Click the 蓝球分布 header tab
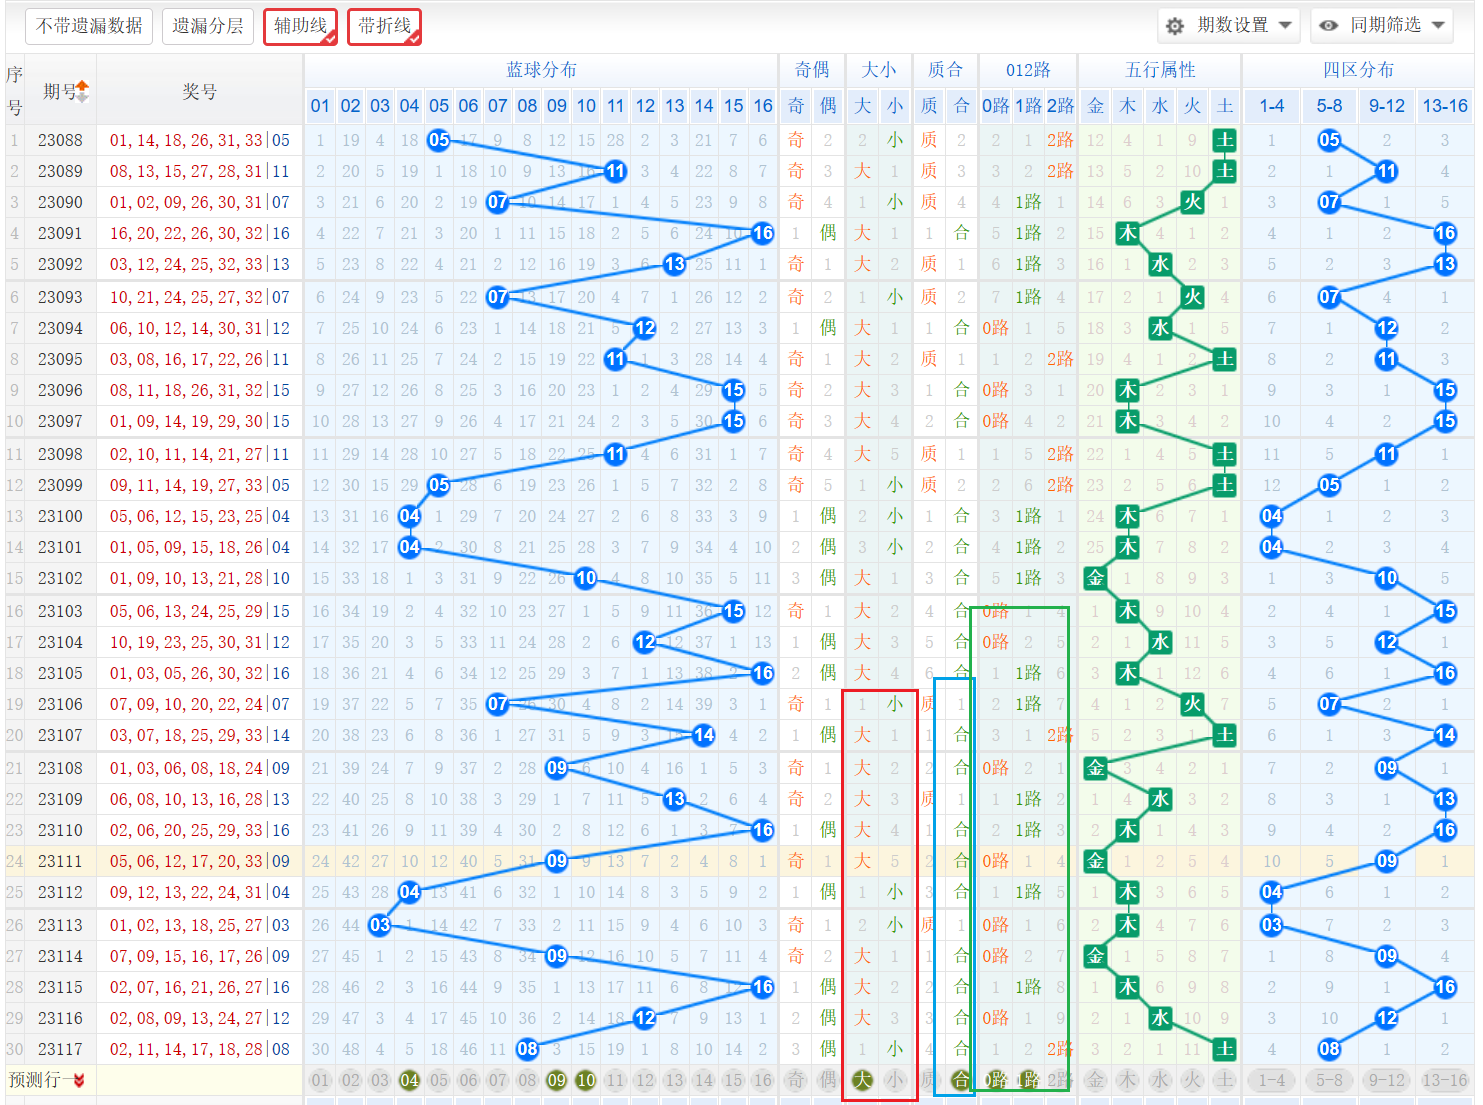1483x1105 pixels. coord(541,70)
